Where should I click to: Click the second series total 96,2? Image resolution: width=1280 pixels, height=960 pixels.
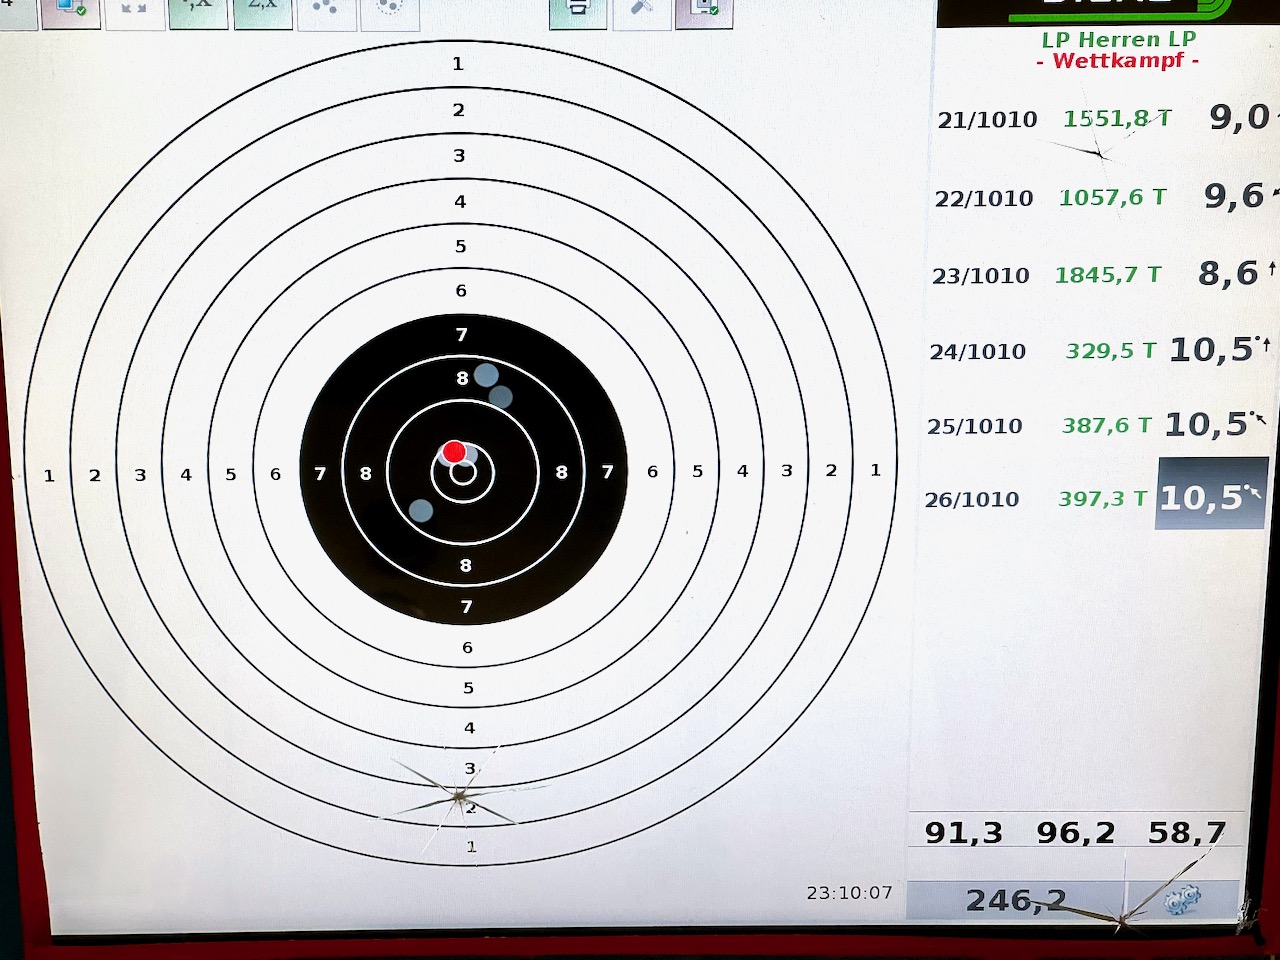tap(1075, 832)
